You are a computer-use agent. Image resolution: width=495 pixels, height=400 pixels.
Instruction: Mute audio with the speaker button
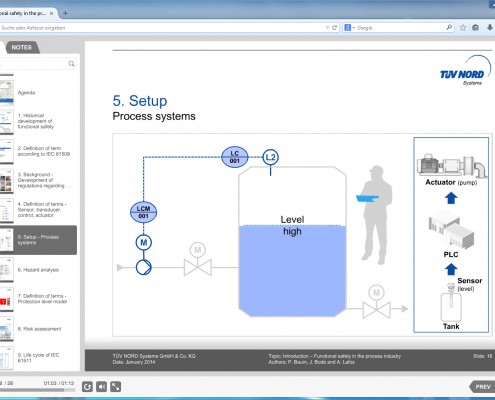point(101,387)
